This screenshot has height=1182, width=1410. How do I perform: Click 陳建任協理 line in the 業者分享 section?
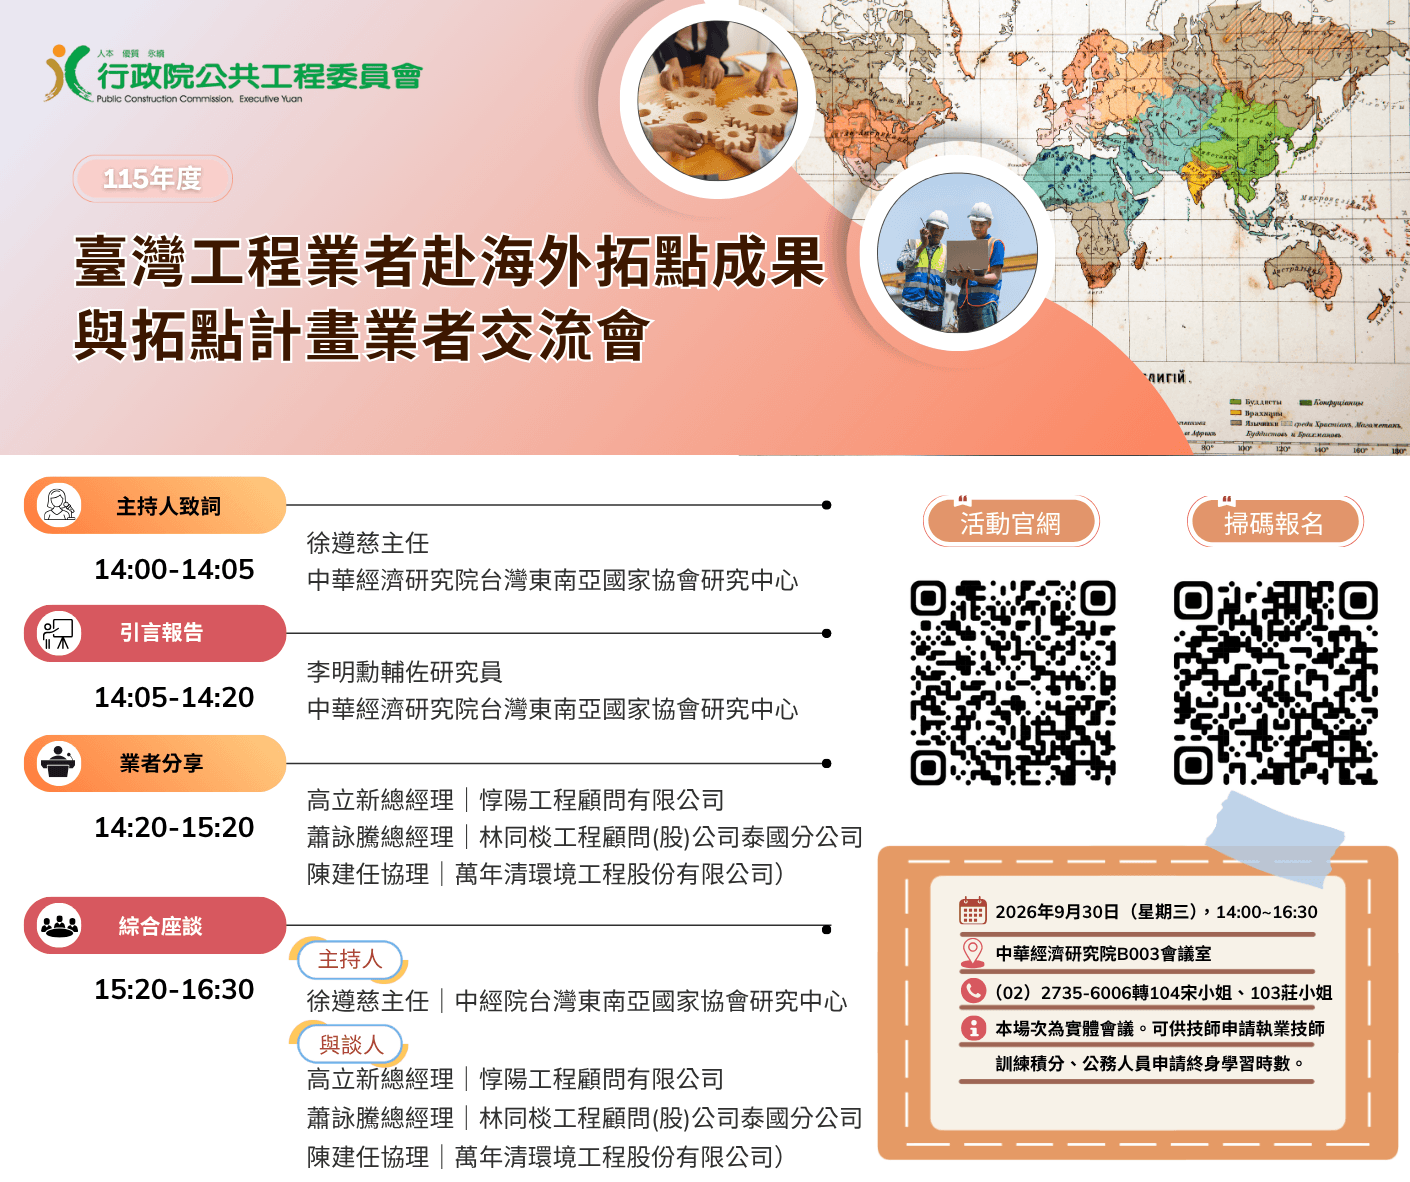[x=545, y=874]
